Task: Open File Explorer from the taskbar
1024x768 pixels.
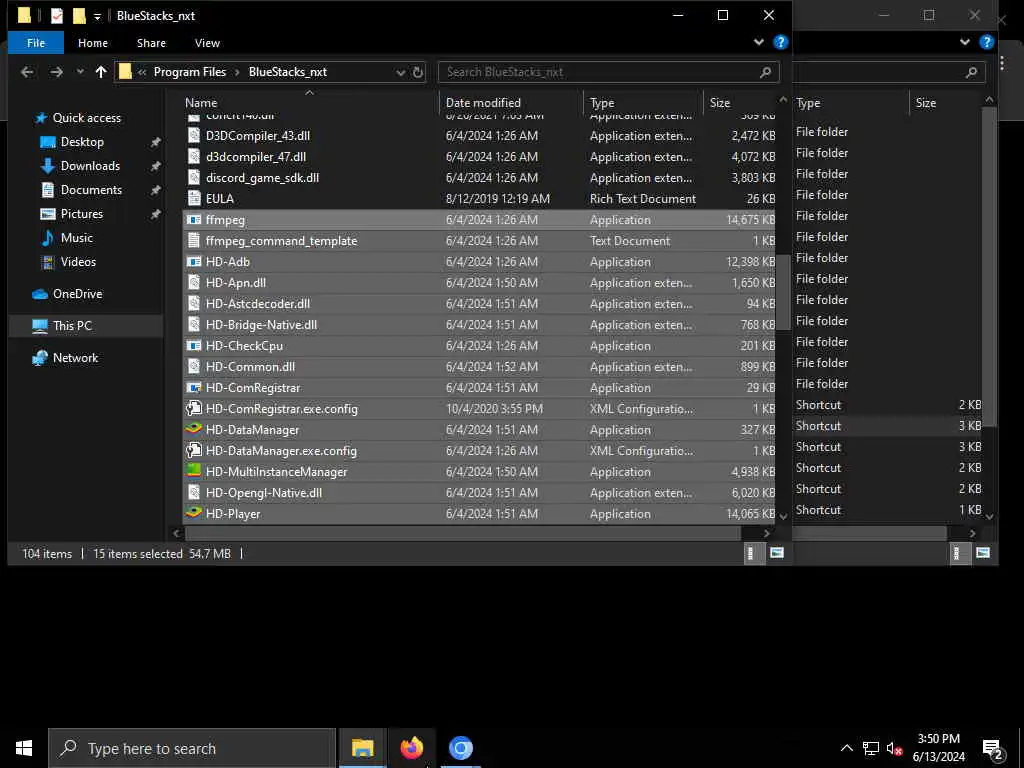Action: (x=362, y=748)
